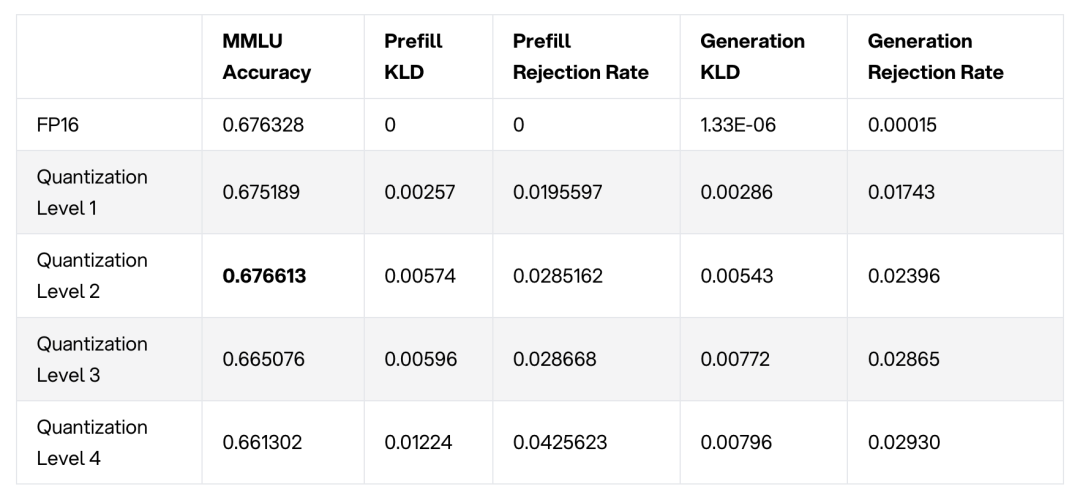
Task: Select the Quantization Level 1 row label
Action: click(92, 192)
